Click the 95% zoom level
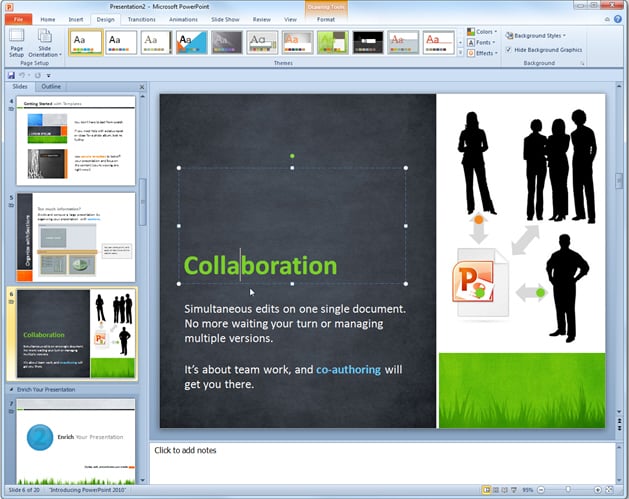The height and width of the screenshot is (499, 629). pos(528,490)
